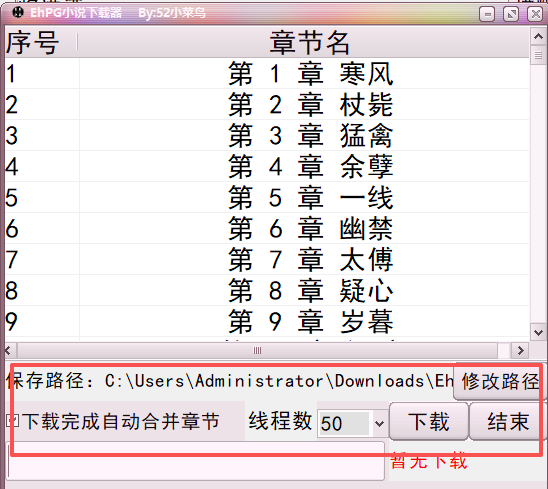Select chapter row 第6章 幽禁
The image size is (548, 489).
267,228
